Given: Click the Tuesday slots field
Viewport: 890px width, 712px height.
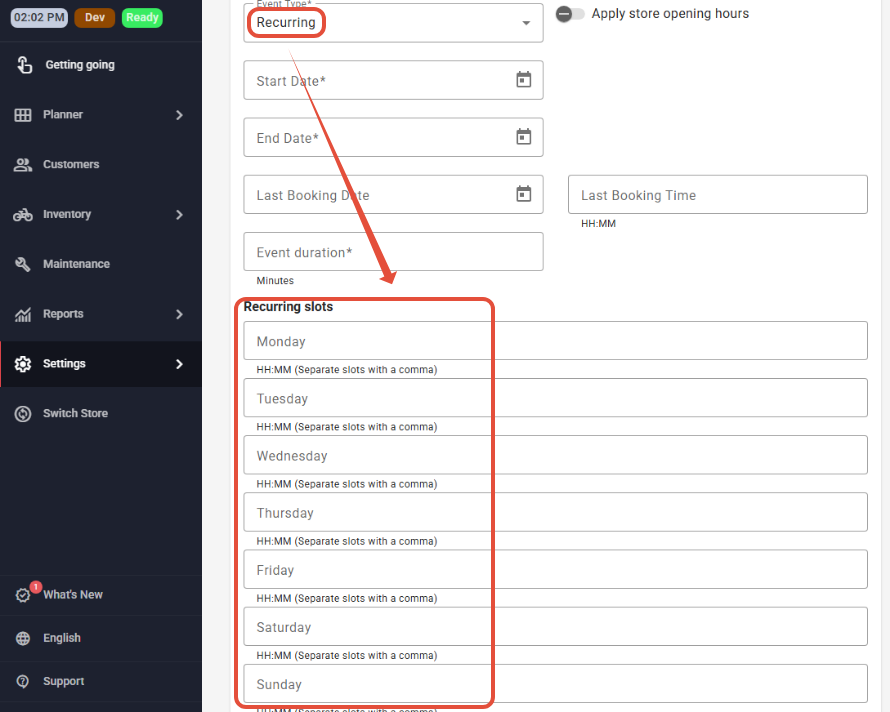Looking at the screenshot, I should pos(555,398).
